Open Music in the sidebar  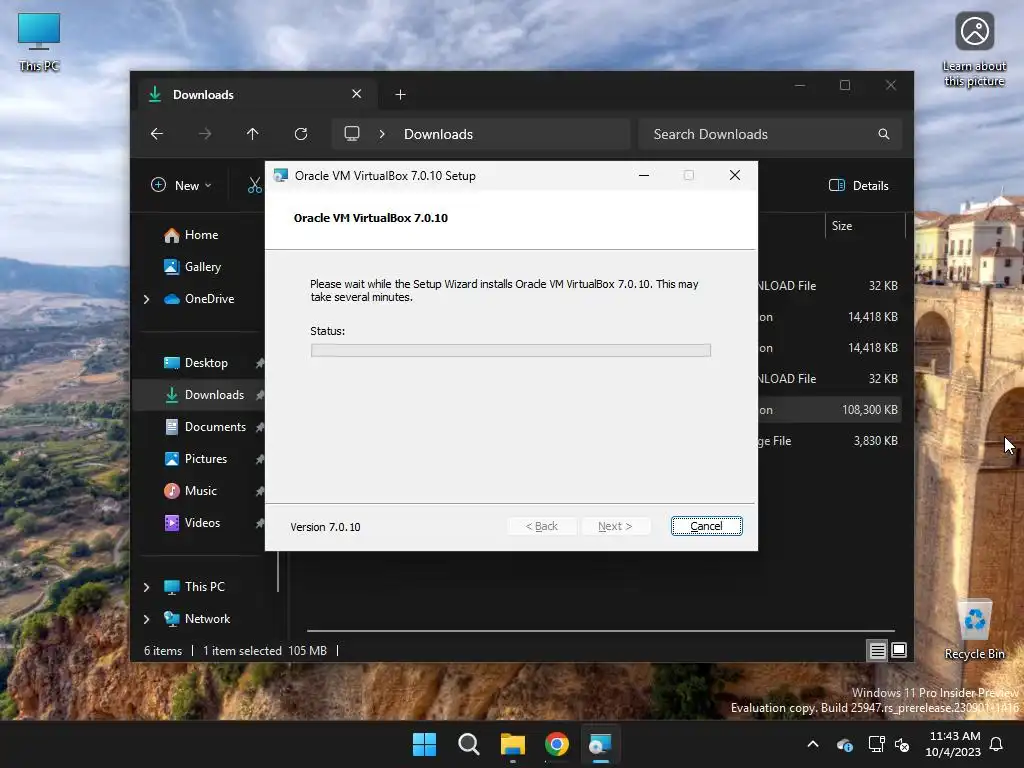pos(200,491)
